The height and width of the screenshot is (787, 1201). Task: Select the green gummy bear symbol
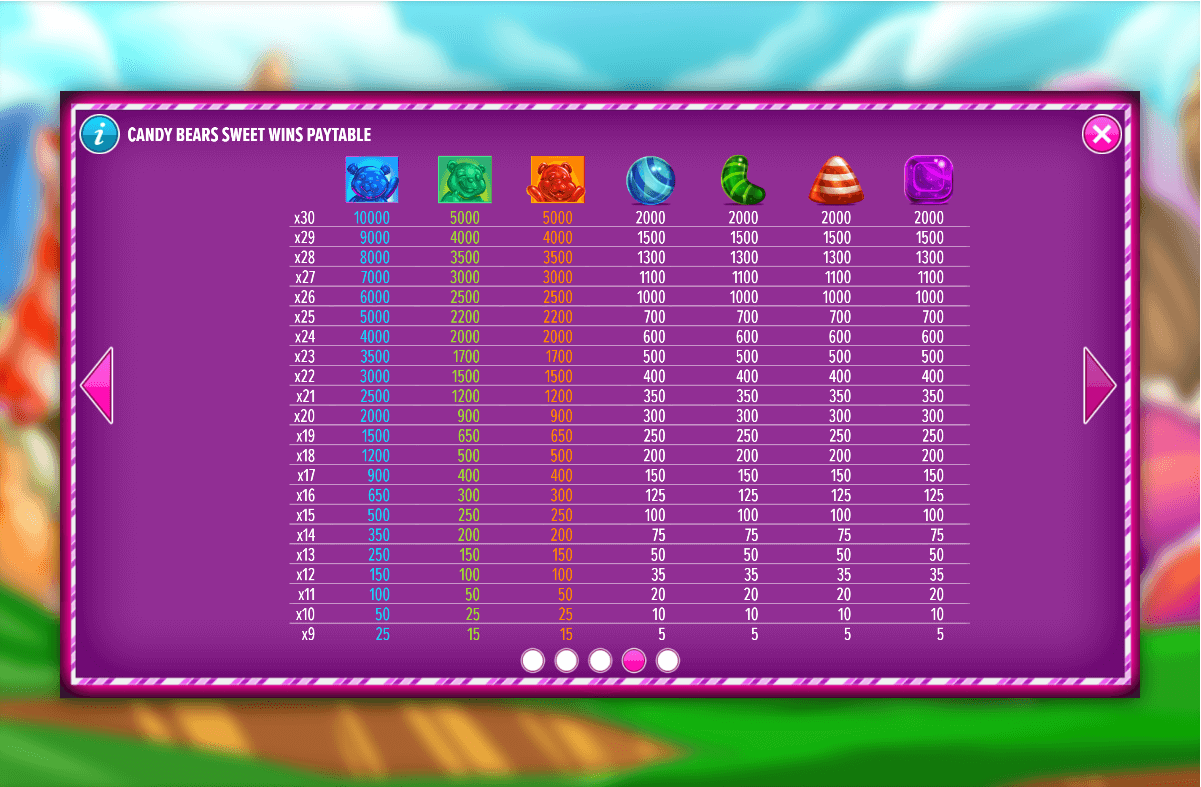[464, 178]
